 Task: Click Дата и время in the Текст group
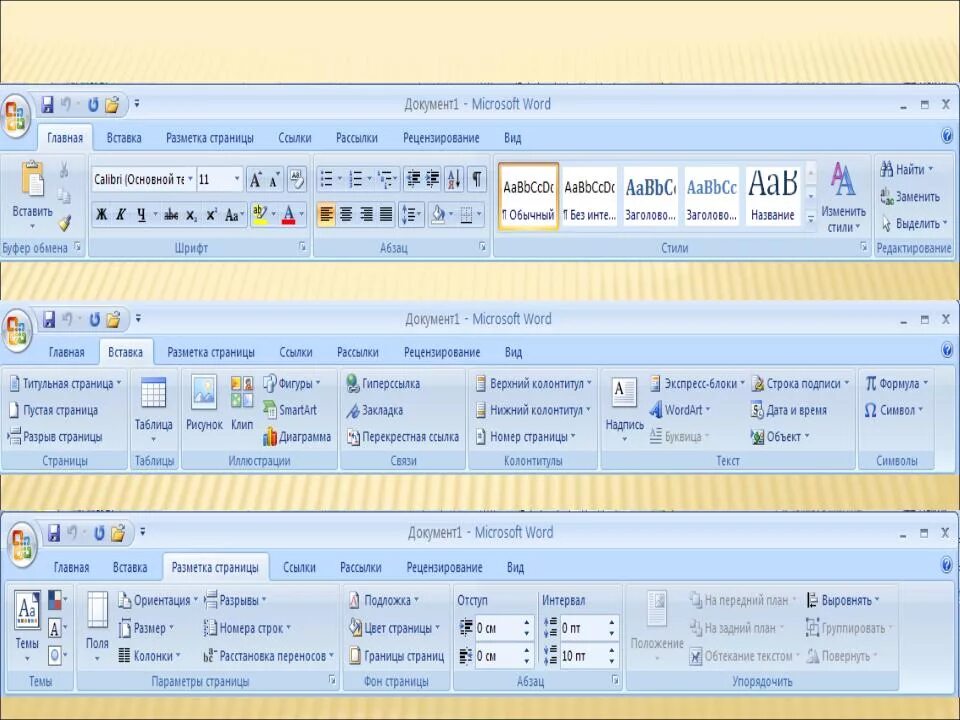pyautogui.click(x=789, y=410)
